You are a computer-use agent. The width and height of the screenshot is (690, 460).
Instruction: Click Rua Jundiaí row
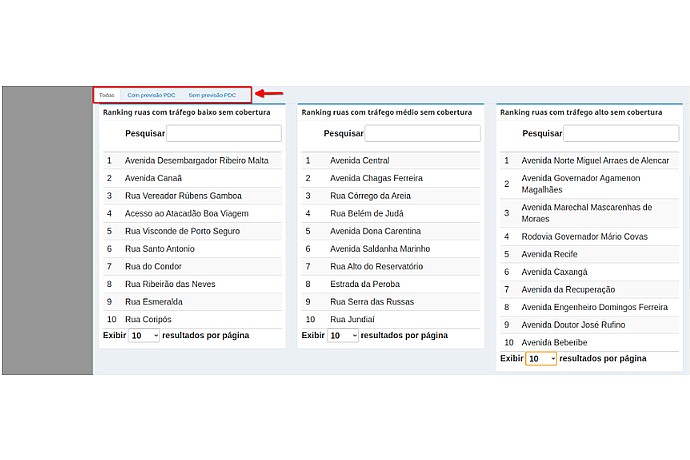pyautogui.click(x=391, y=319)
